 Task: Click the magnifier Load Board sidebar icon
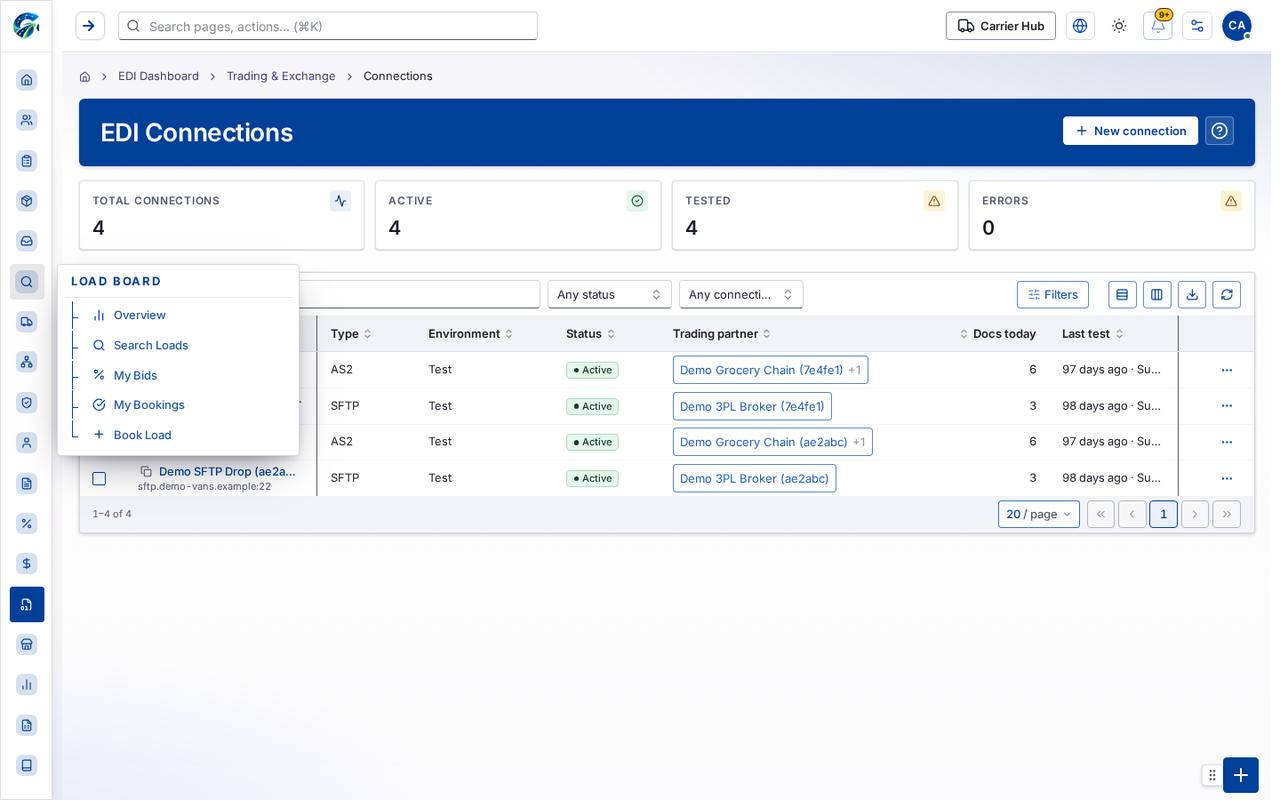pos(27,282)
